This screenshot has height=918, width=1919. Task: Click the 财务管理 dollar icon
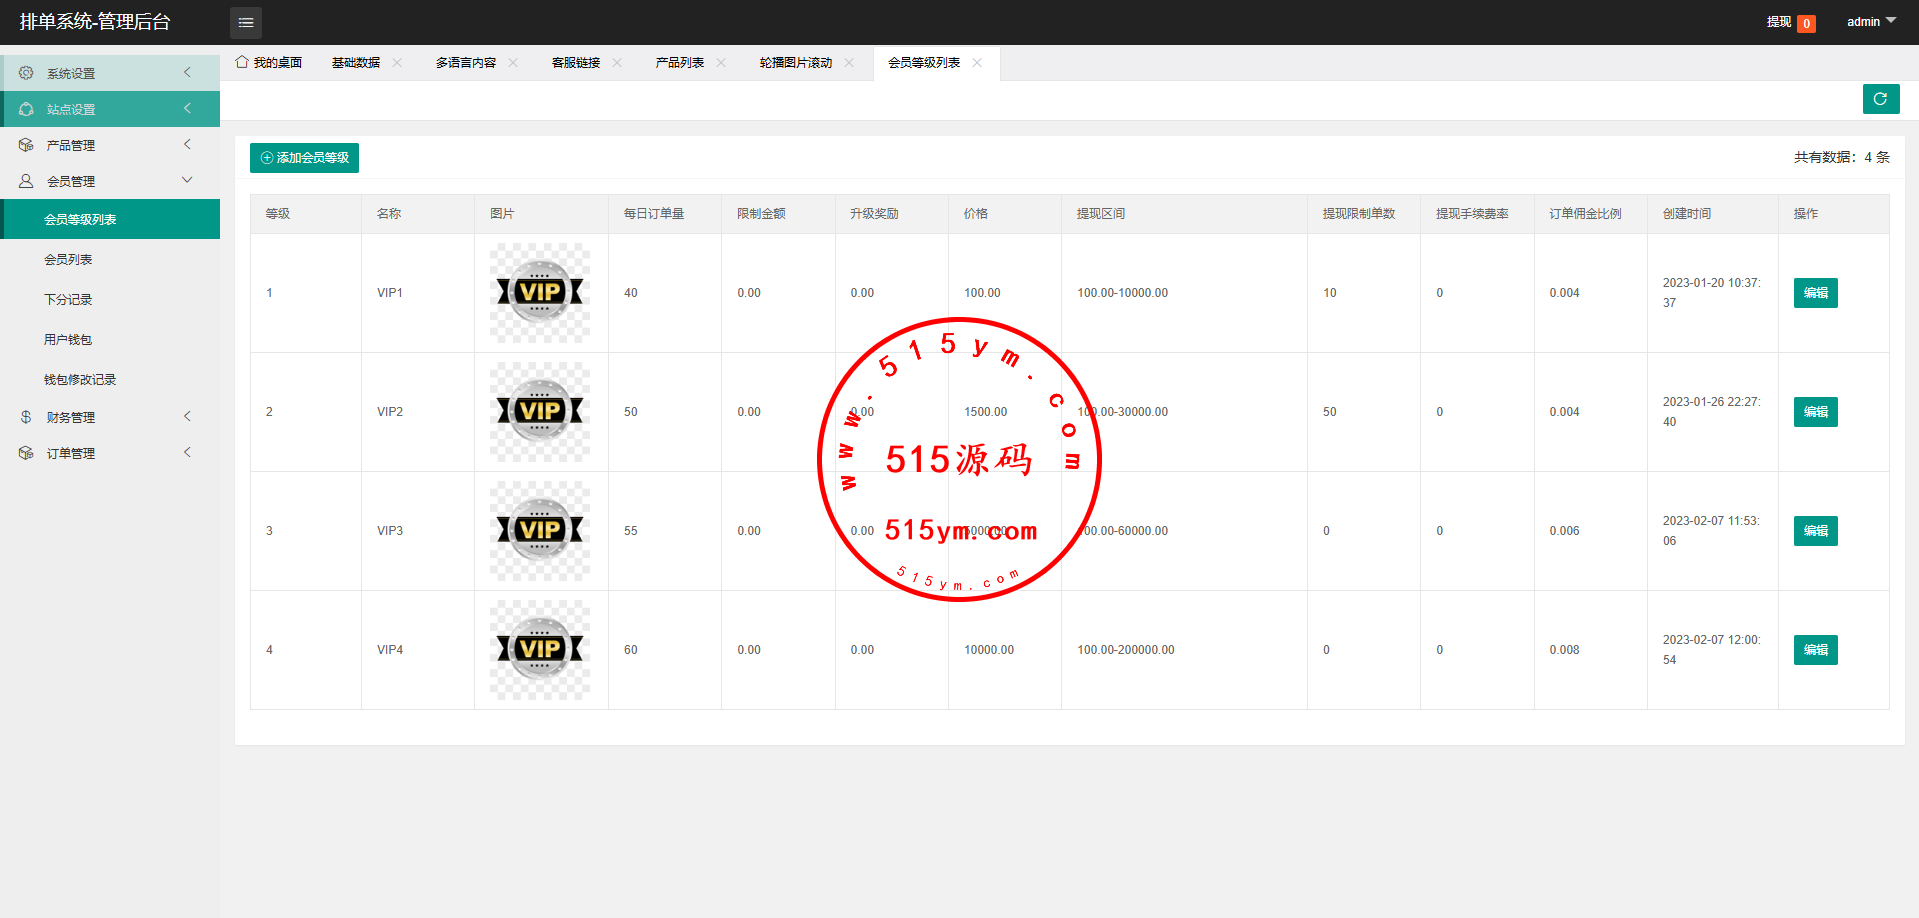click(26, 417)
